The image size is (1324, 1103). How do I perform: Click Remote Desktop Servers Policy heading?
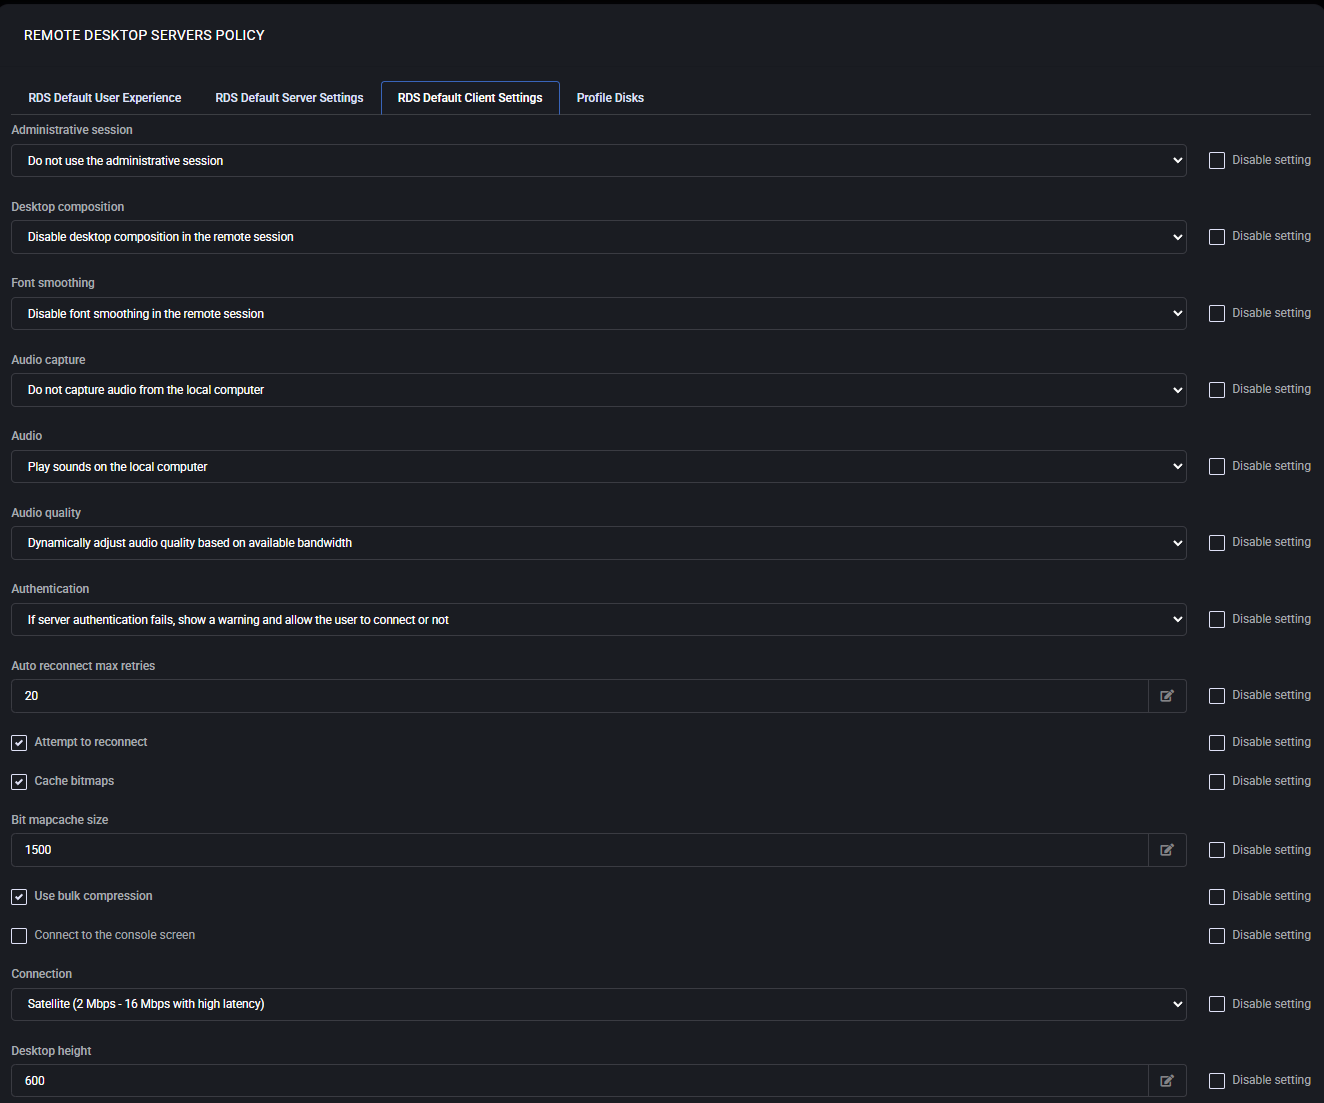(x=144, y=35)
